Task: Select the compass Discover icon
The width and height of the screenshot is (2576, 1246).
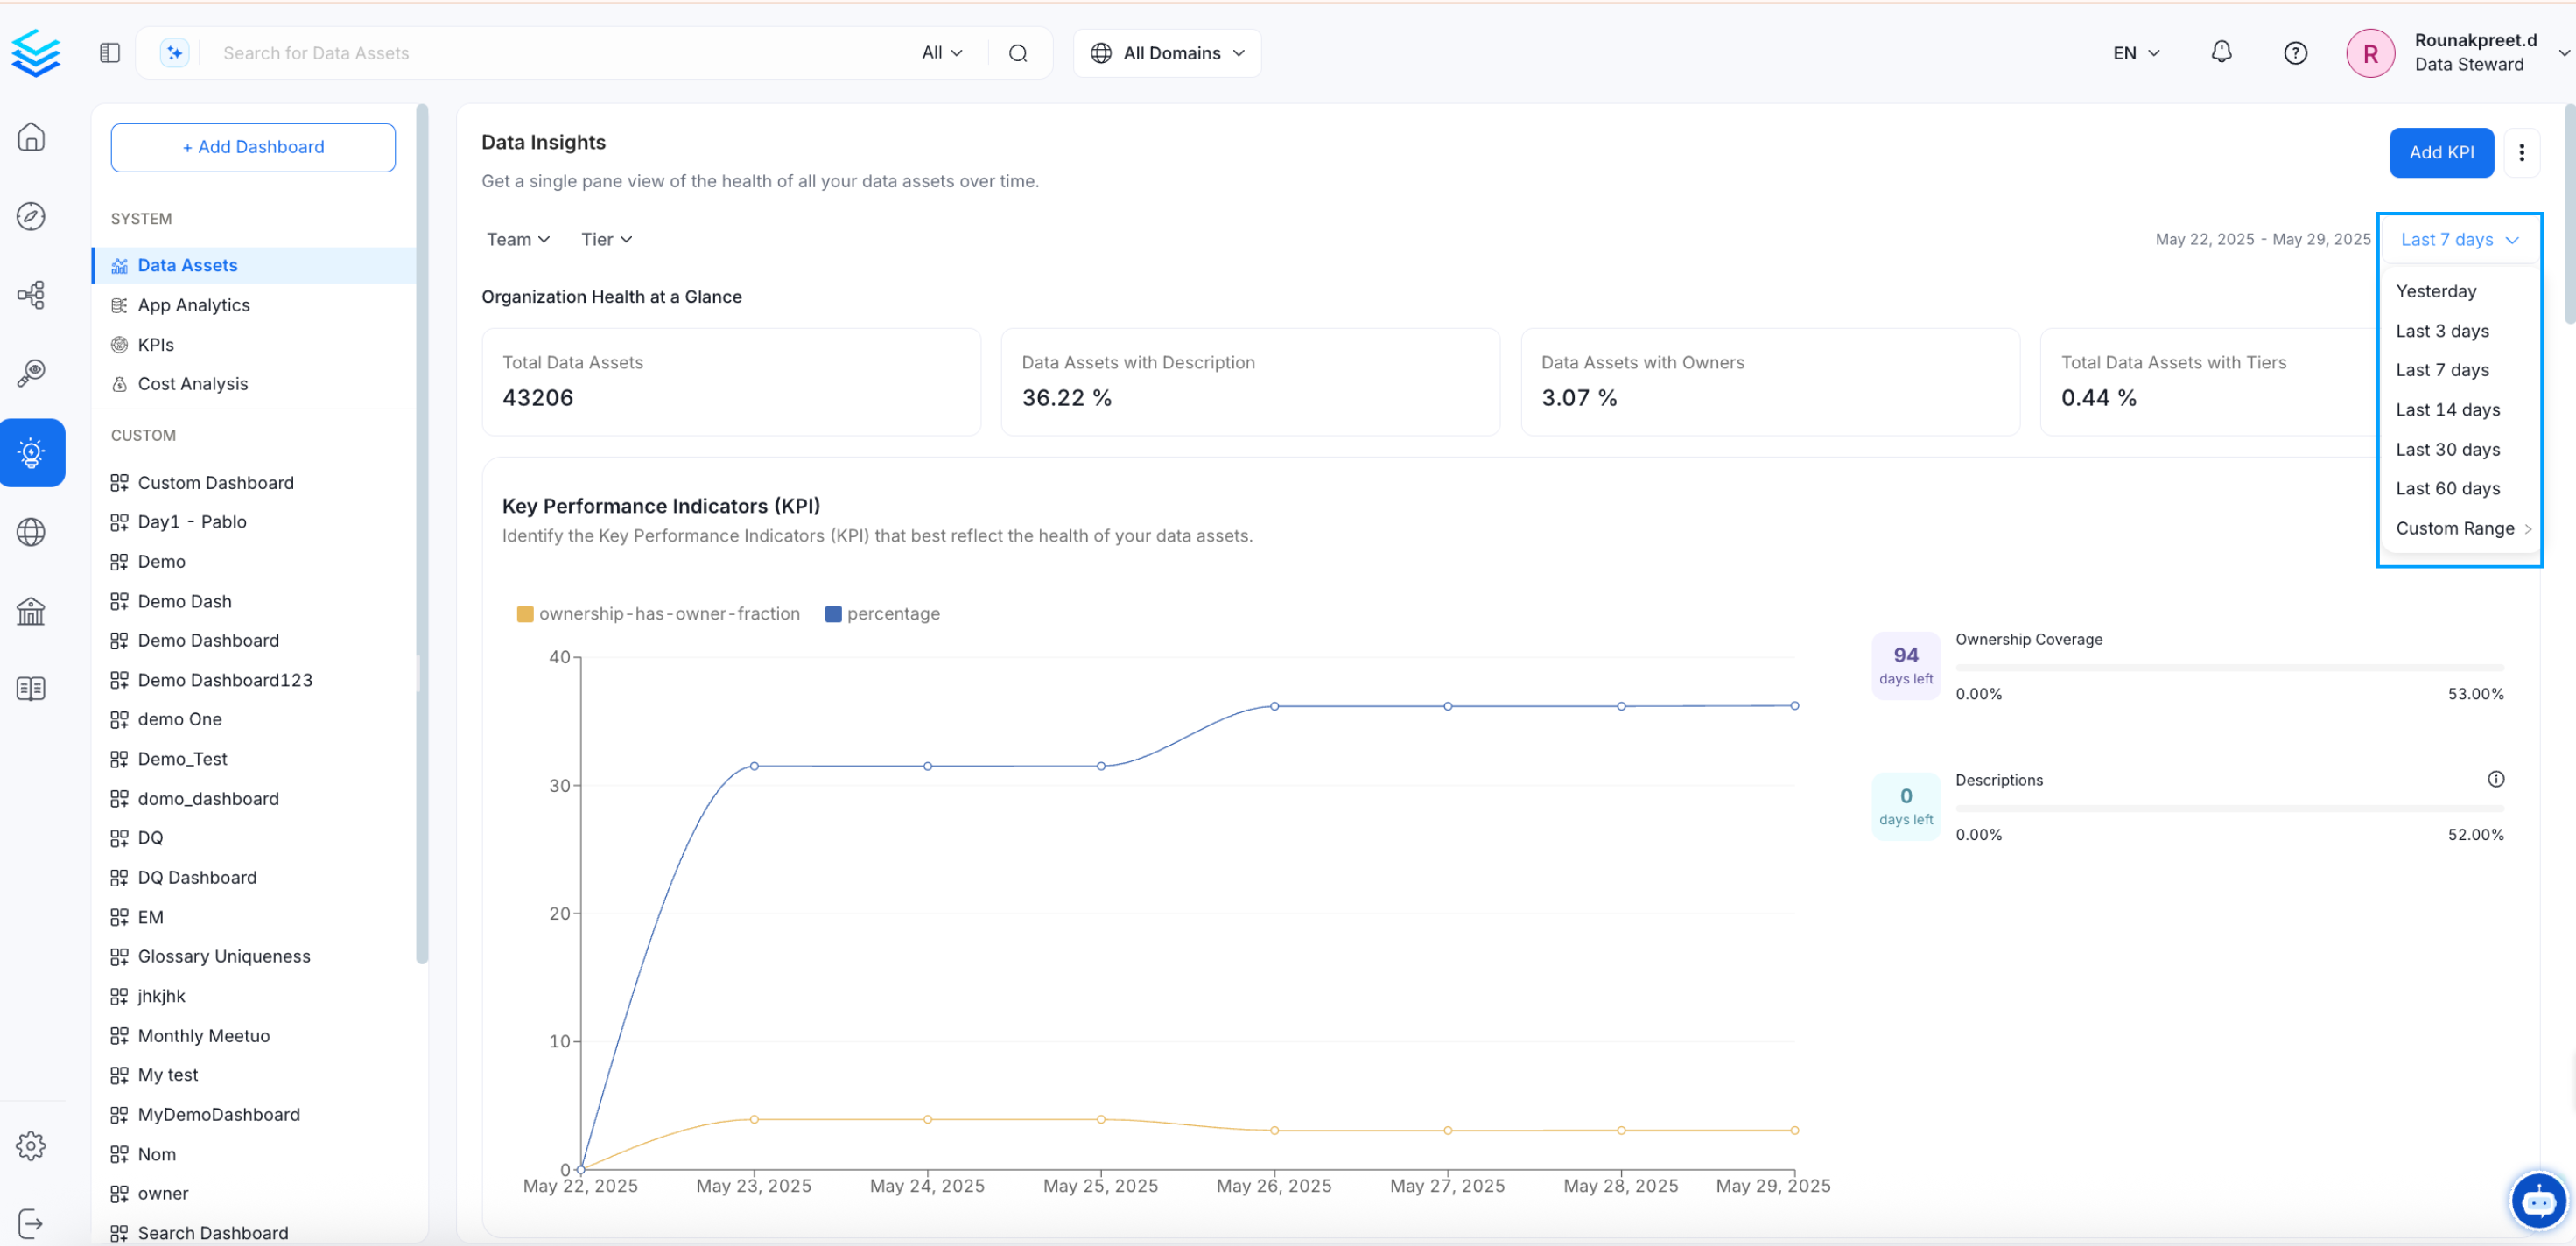Action: (31, 215)
